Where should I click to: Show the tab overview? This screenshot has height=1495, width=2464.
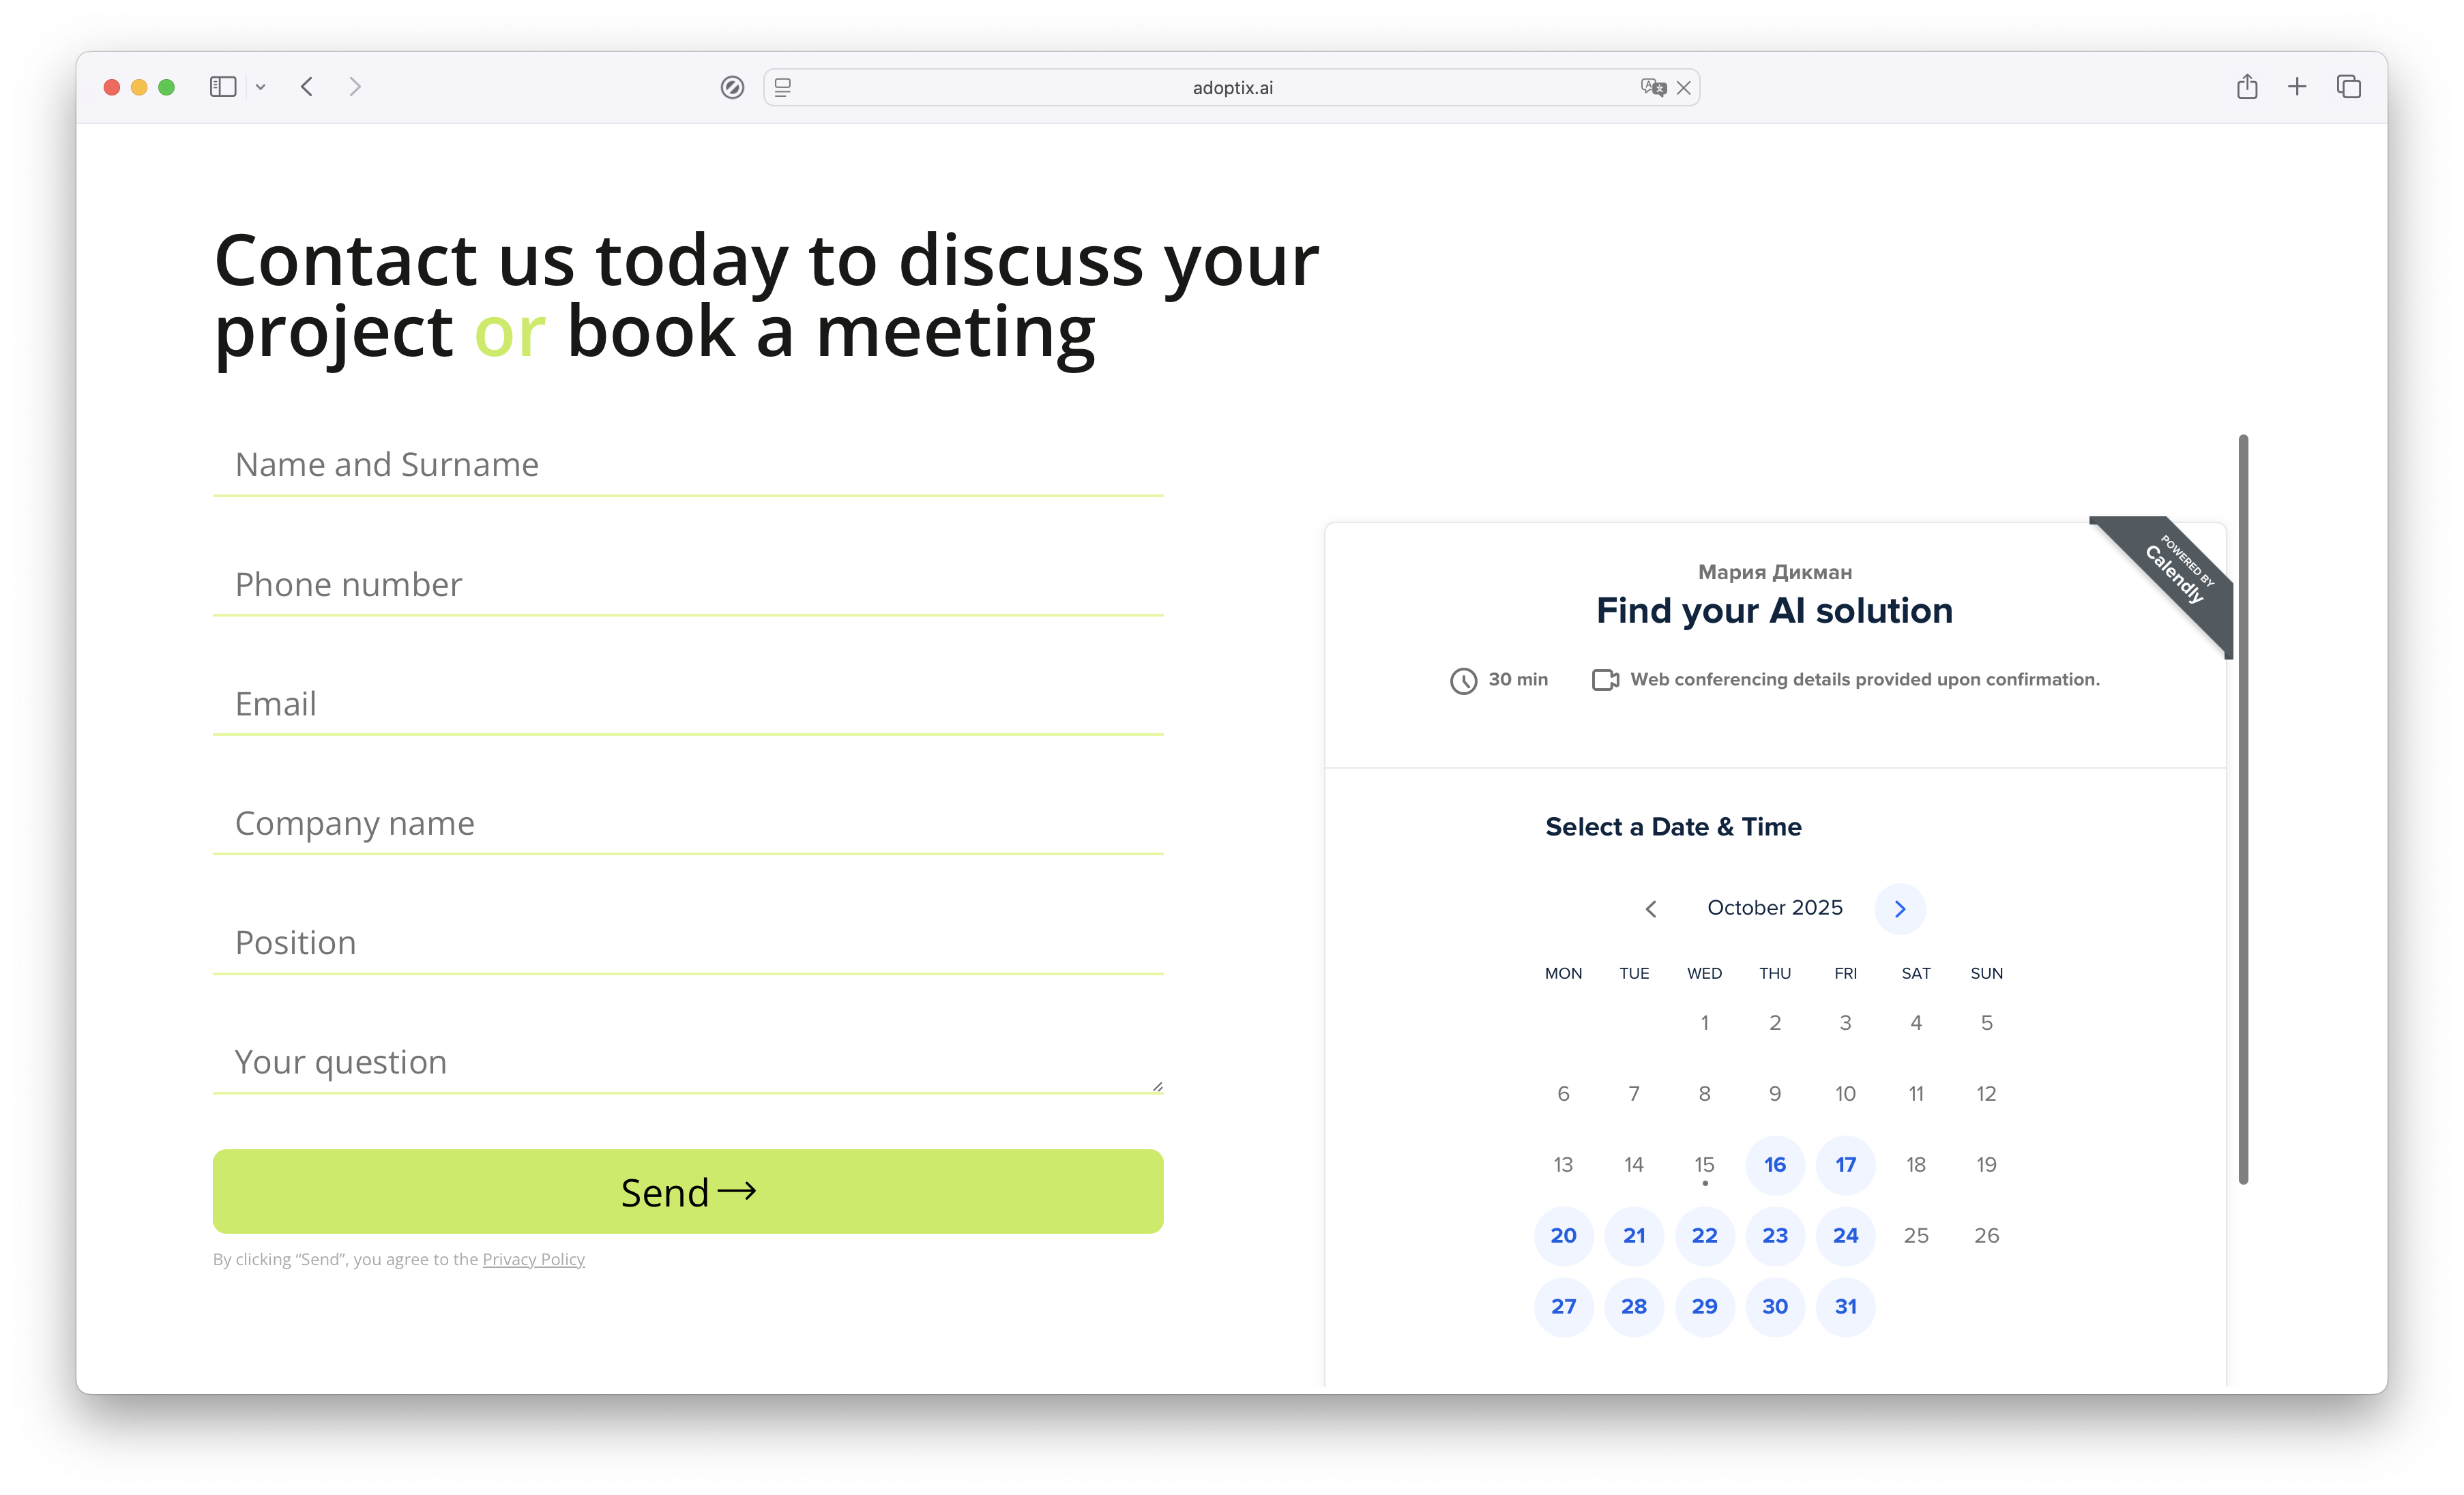click(x=2349, y=87)
